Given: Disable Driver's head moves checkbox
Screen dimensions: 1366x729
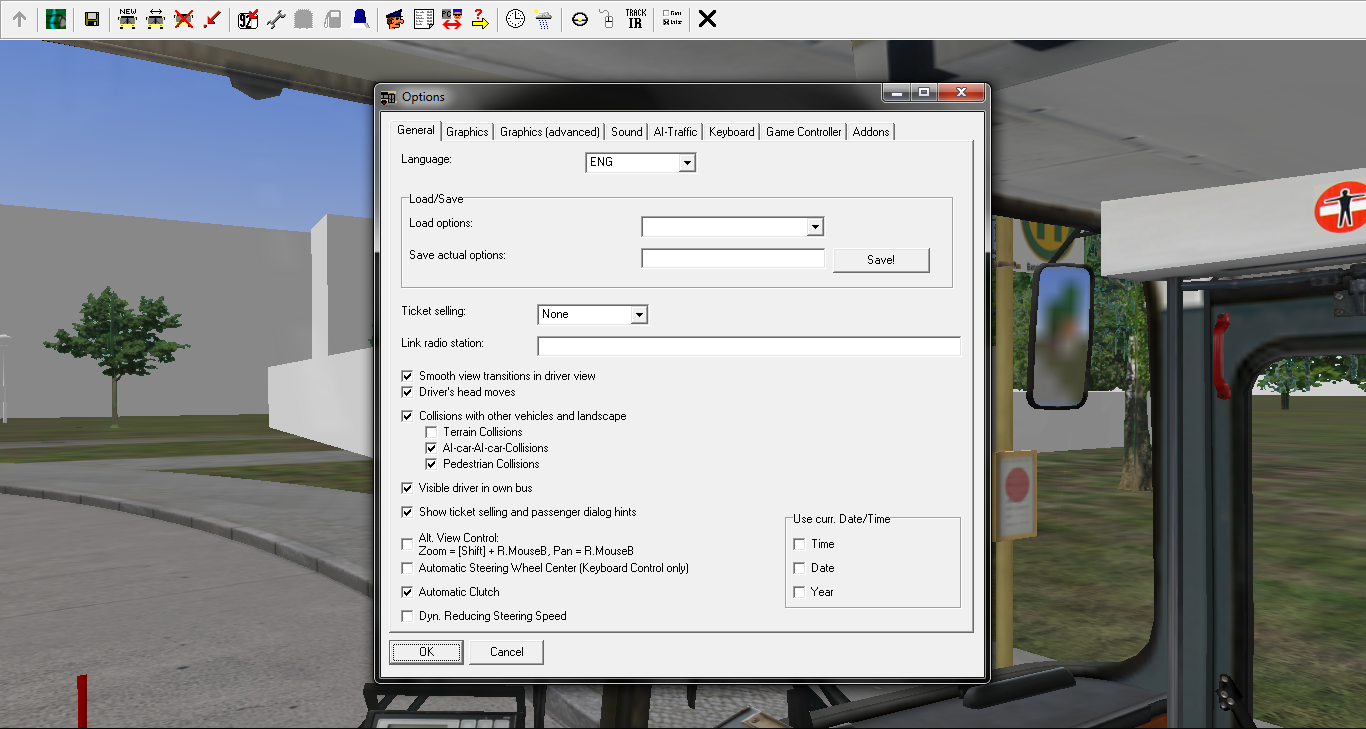Looking at the screenshot, I should tap(407, 392).
